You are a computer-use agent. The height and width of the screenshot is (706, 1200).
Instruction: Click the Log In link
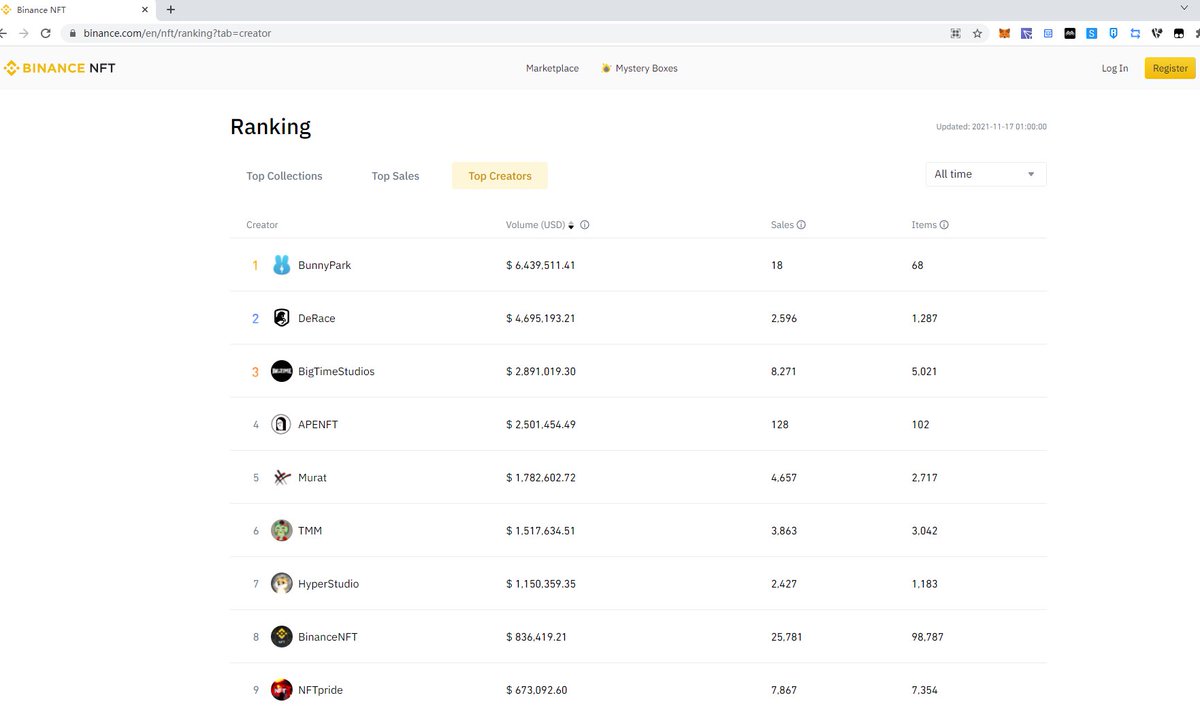pos(1115,68)
